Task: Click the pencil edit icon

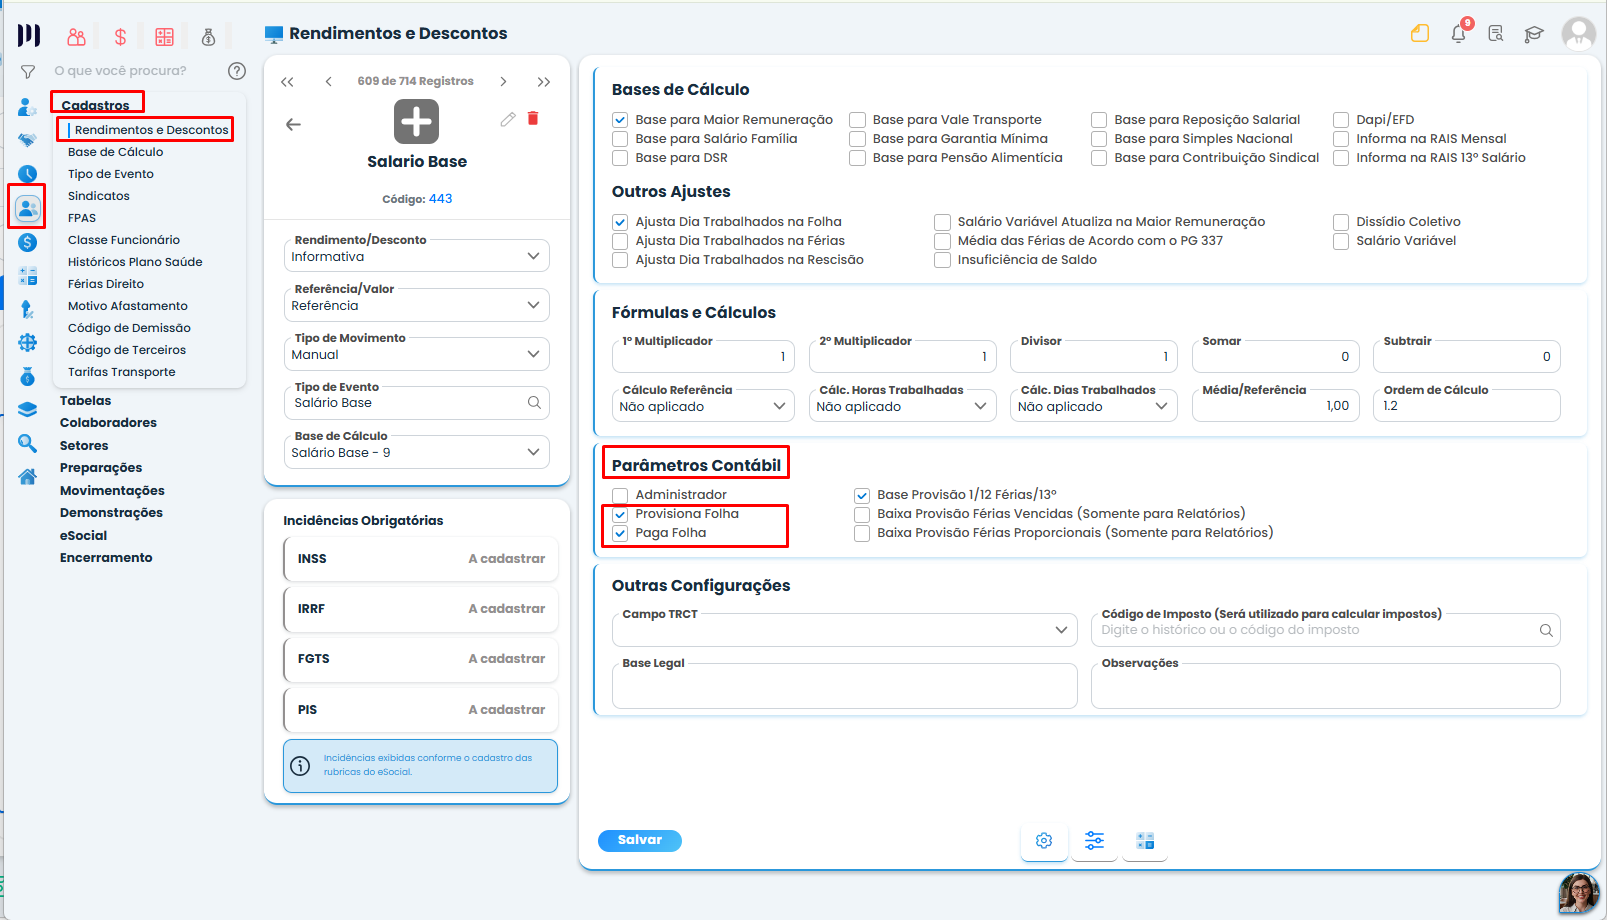Action: pos(508,119)
